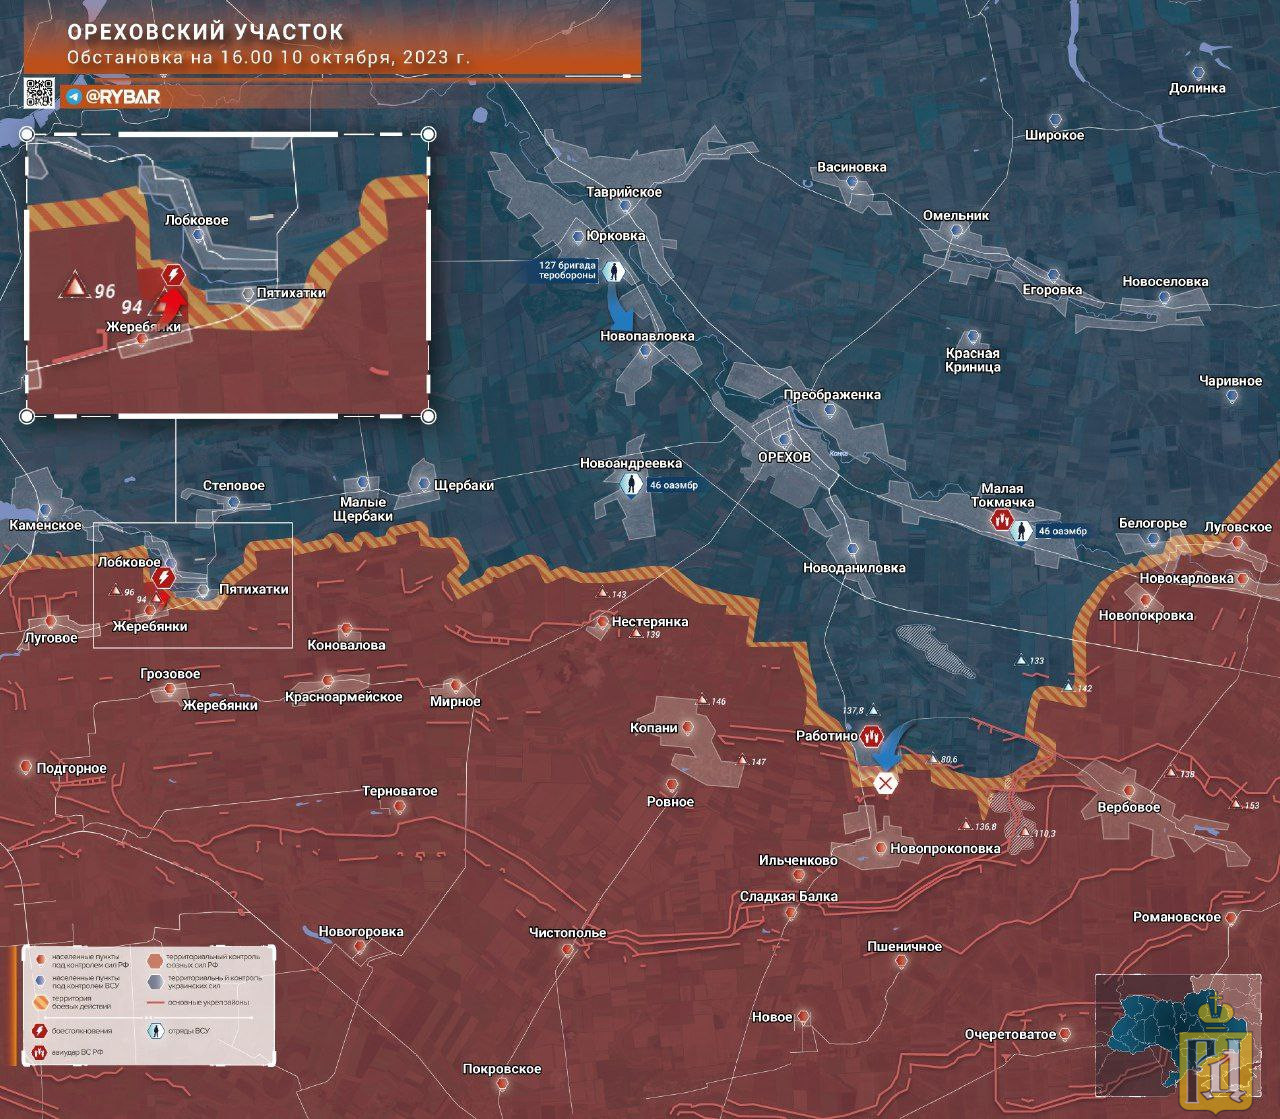This screenshot has height=1119, width=1280.
Task: Click the Чистополье settlement label
Action: tap(568, 933)
